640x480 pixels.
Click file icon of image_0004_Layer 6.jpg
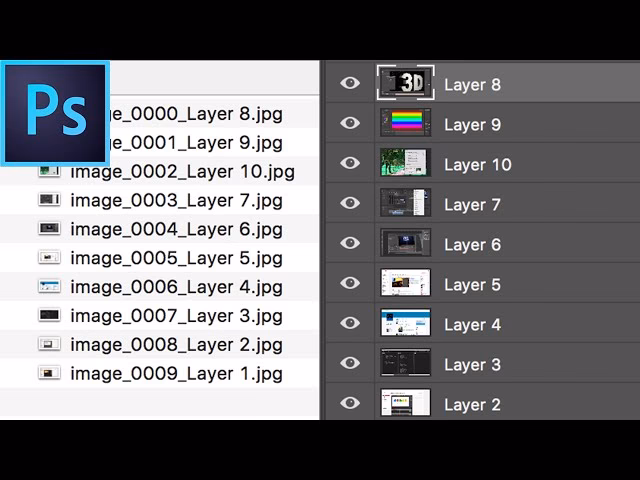click(49, 228)
